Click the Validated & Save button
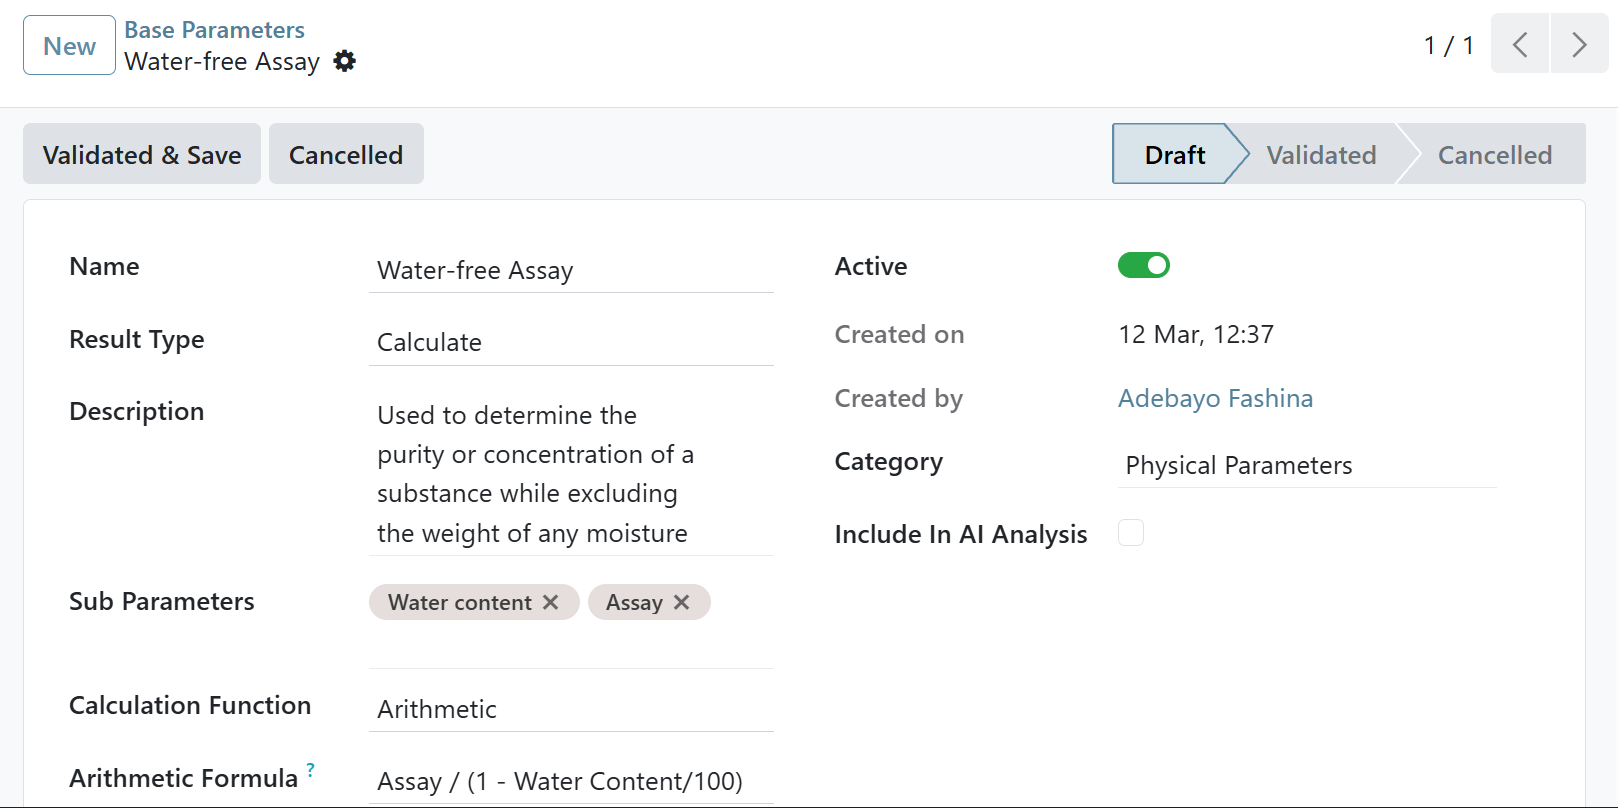Screen dimensions: 1618x808 click(142, 155)
